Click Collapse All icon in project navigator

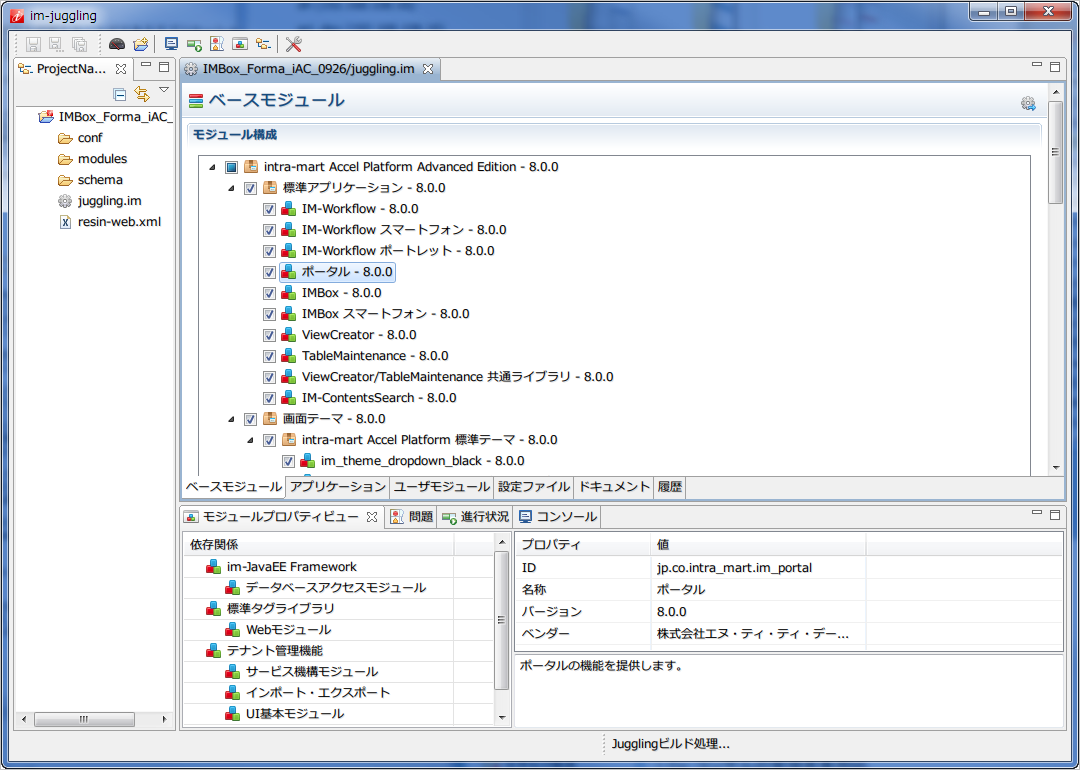click(x=120, y=94)
